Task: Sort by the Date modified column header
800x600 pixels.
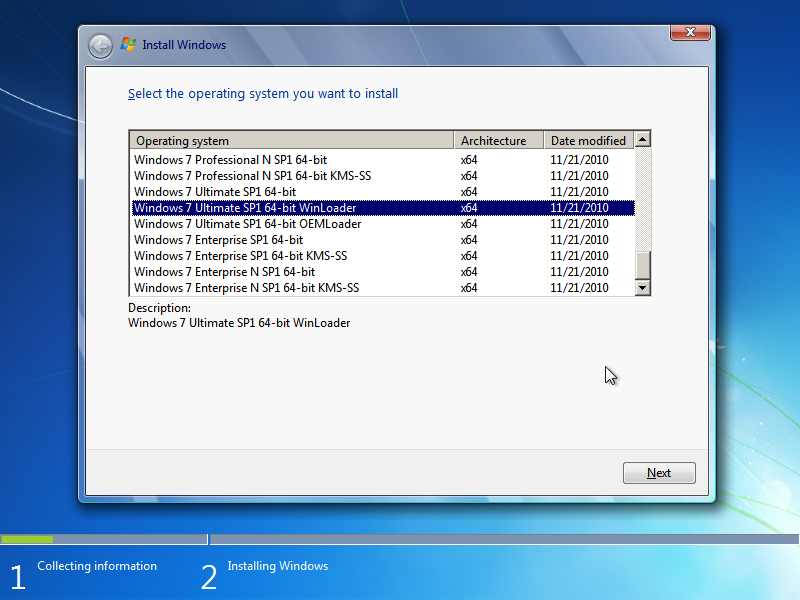Action: pyautogui.click(x=590, y=140)
